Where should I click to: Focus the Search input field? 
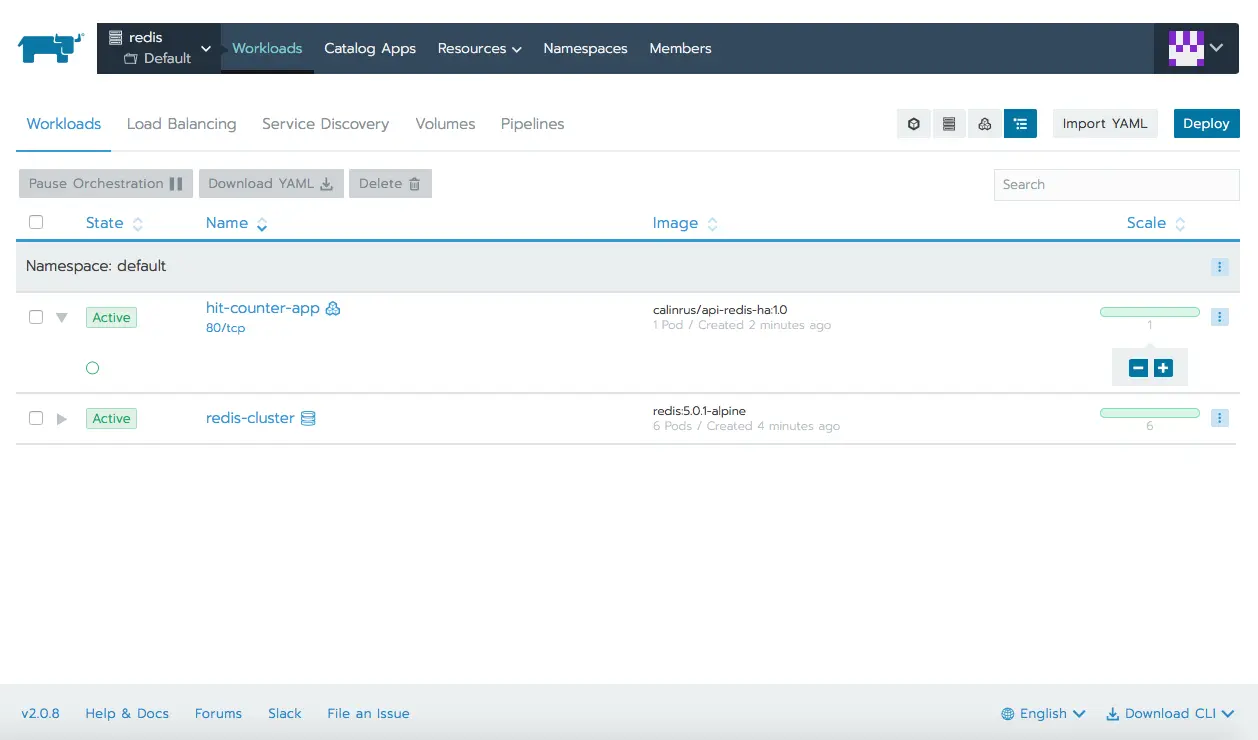1116,184
